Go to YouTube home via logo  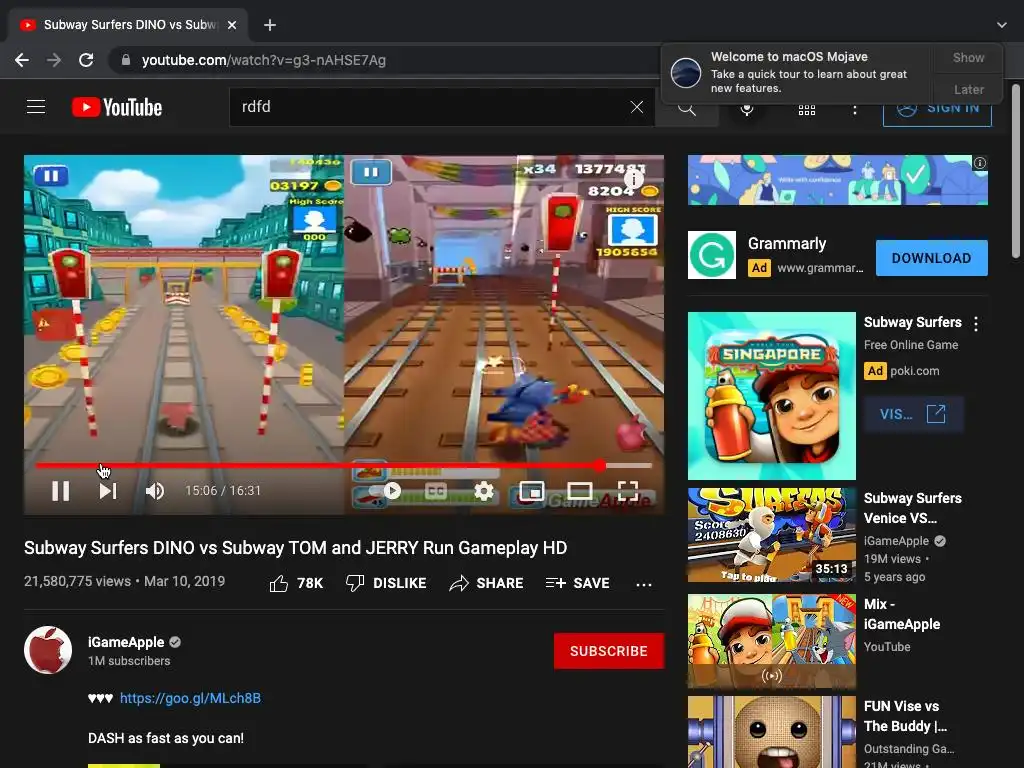click(x=117, y=107)
